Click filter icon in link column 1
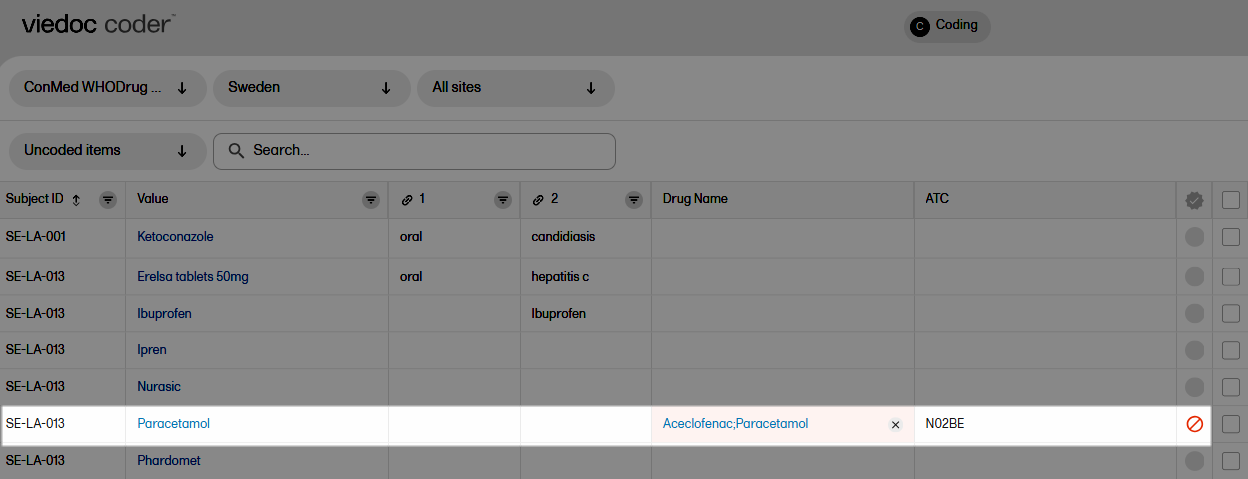1248x479 pixels. 503,200
